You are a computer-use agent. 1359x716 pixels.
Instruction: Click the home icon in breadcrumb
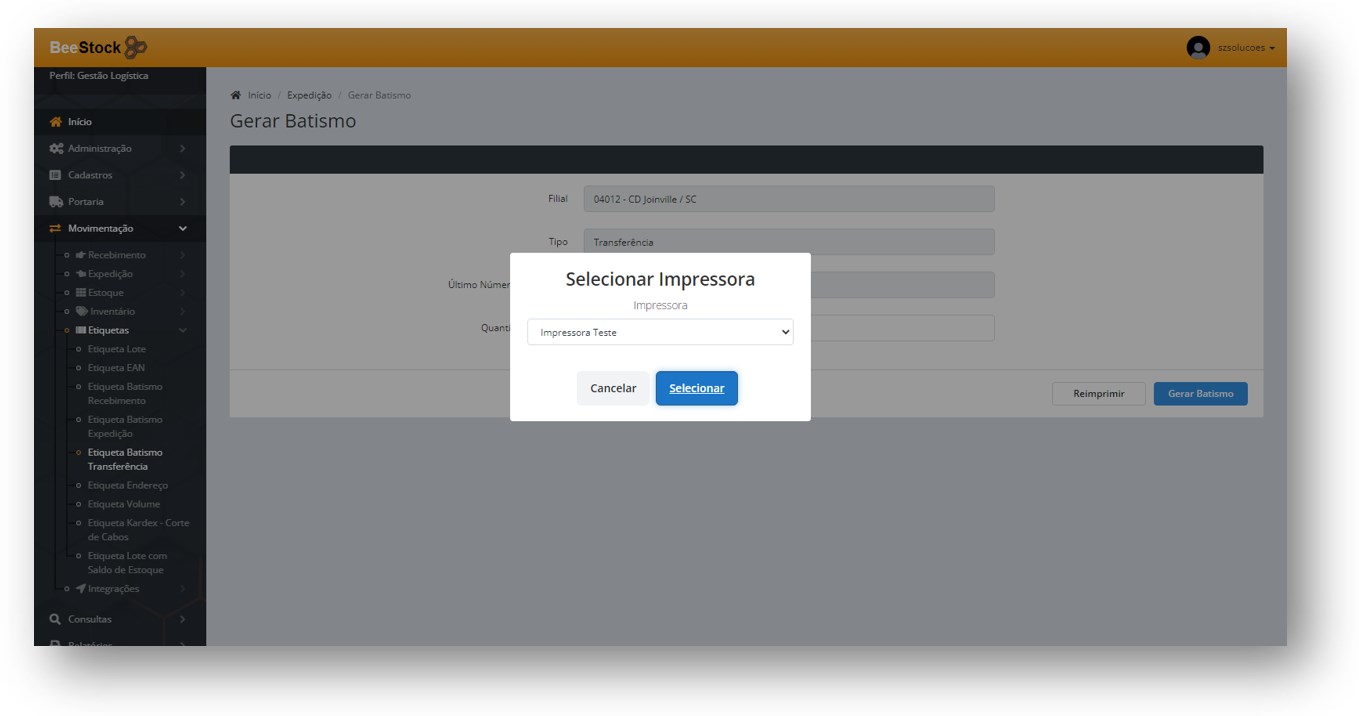(236, 96)
